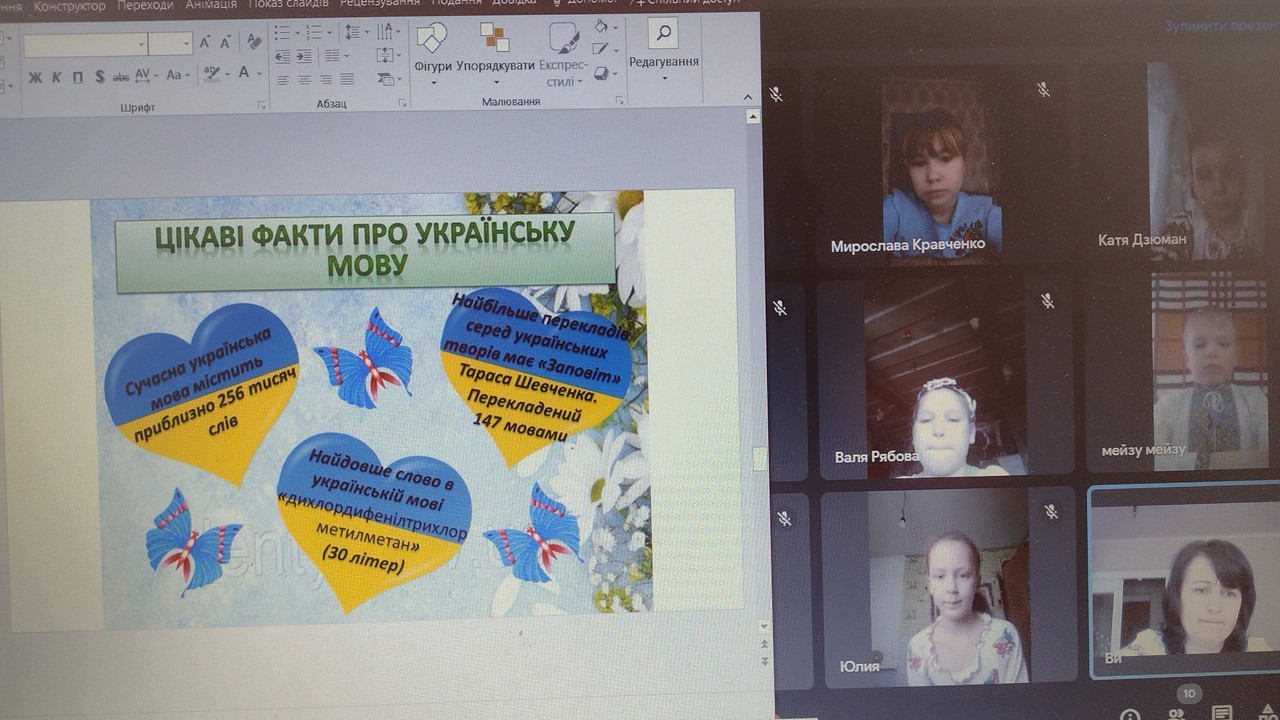Go to next slide arrow below scrollbar
Image resolution: width=1280 pixels, height=720 pixels.
pyautogui.click(x=766, y=661)
